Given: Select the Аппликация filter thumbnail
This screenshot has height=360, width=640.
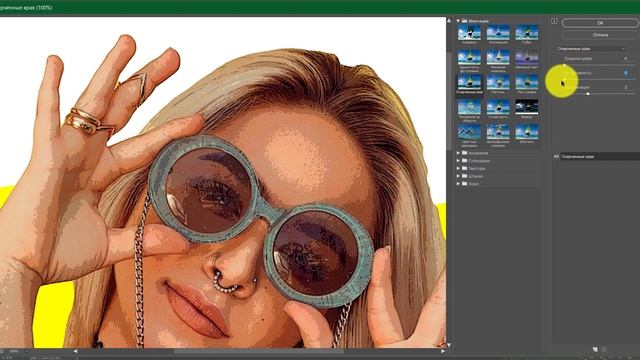Looking at the screenshot, I should point(498,32).
